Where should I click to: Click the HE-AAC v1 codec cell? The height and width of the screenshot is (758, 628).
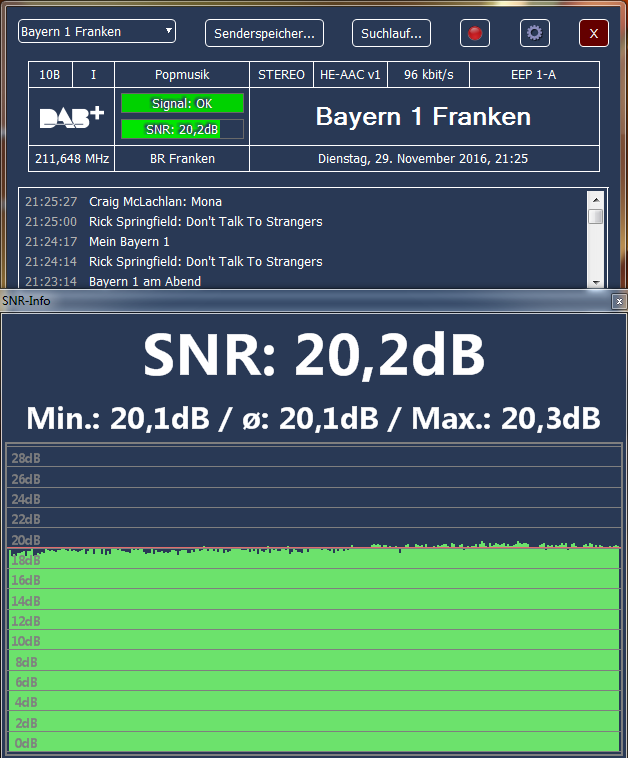tap(350, 75)
